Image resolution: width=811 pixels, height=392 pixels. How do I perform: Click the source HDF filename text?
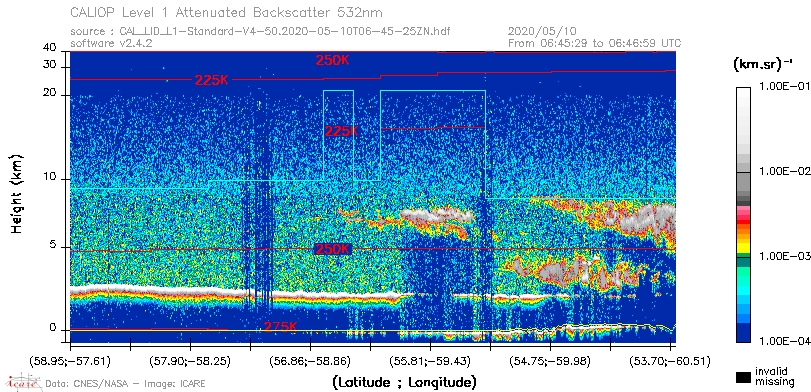pyautogui.click(x=260, y=32)
